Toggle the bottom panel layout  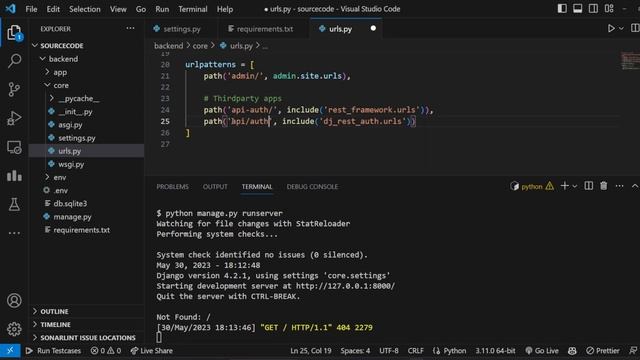tap(578, 9)
